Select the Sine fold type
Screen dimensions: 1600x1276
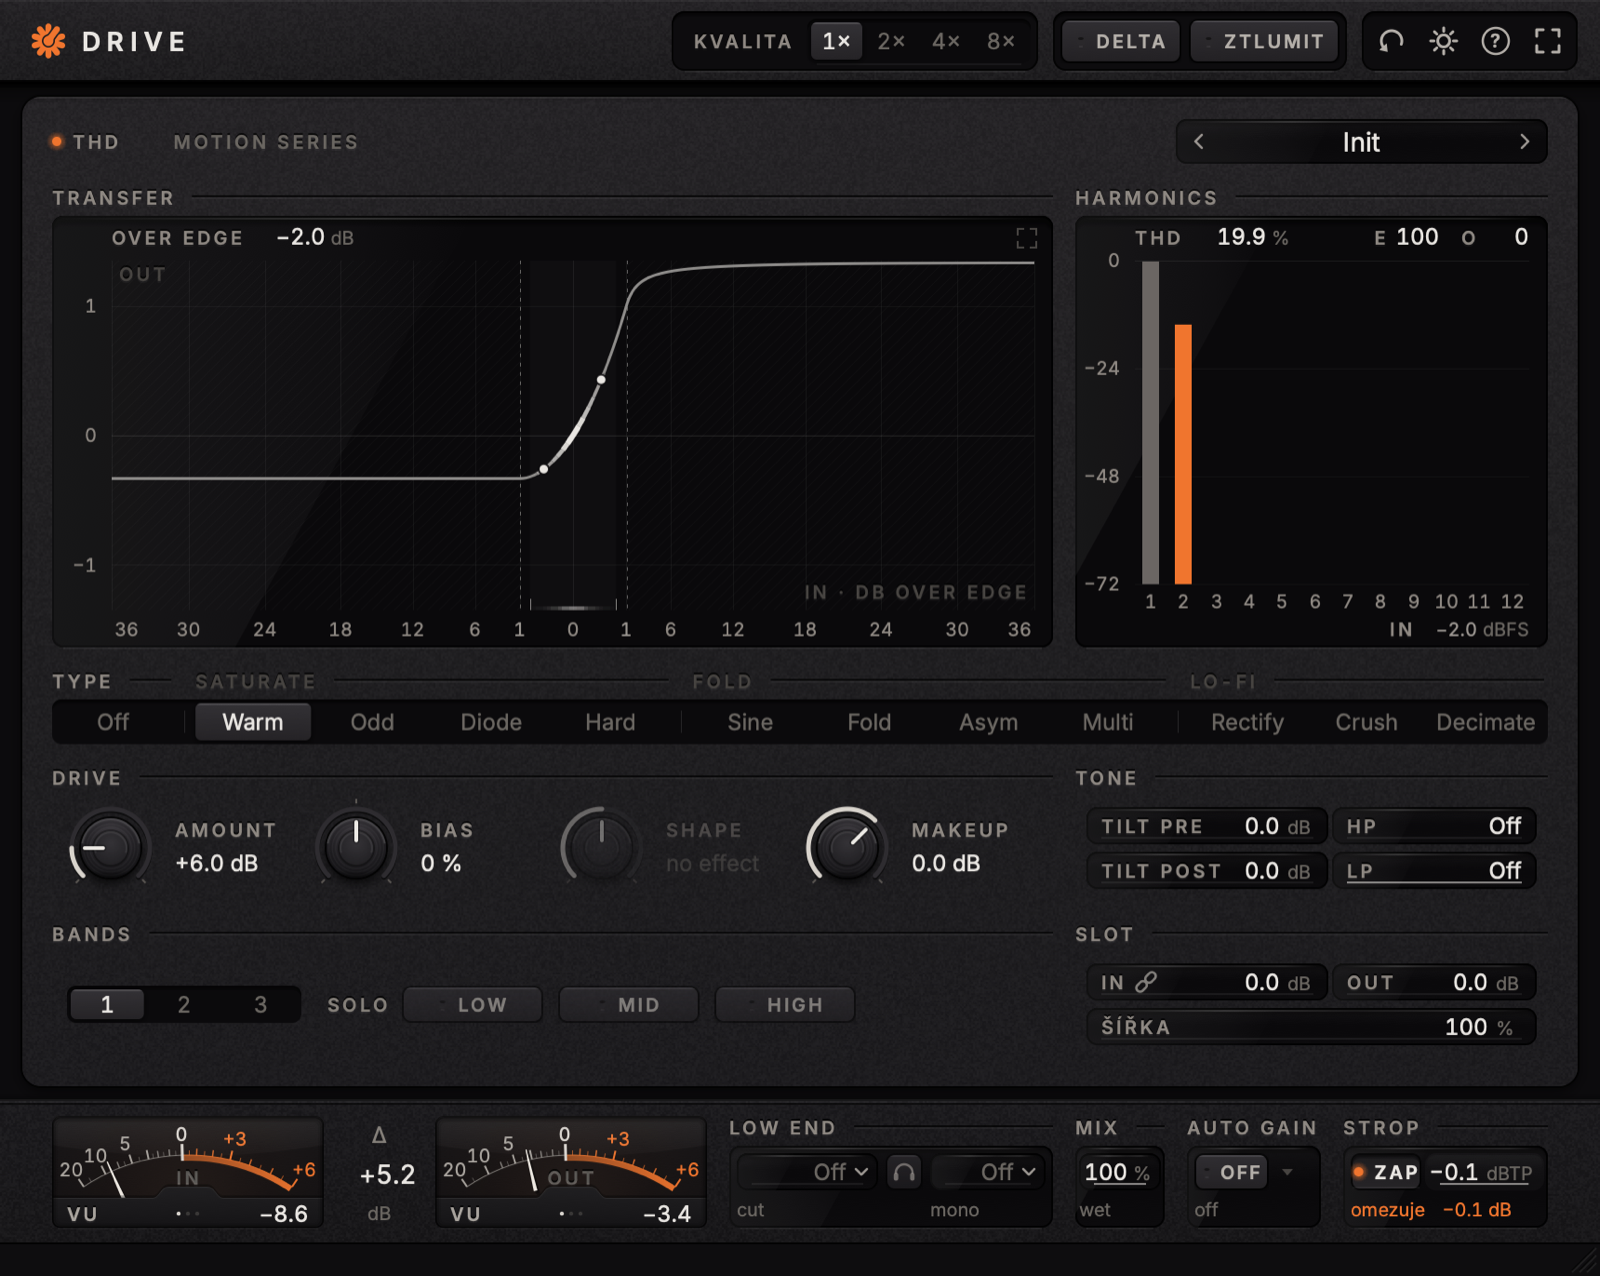click(x=750, y=722)
